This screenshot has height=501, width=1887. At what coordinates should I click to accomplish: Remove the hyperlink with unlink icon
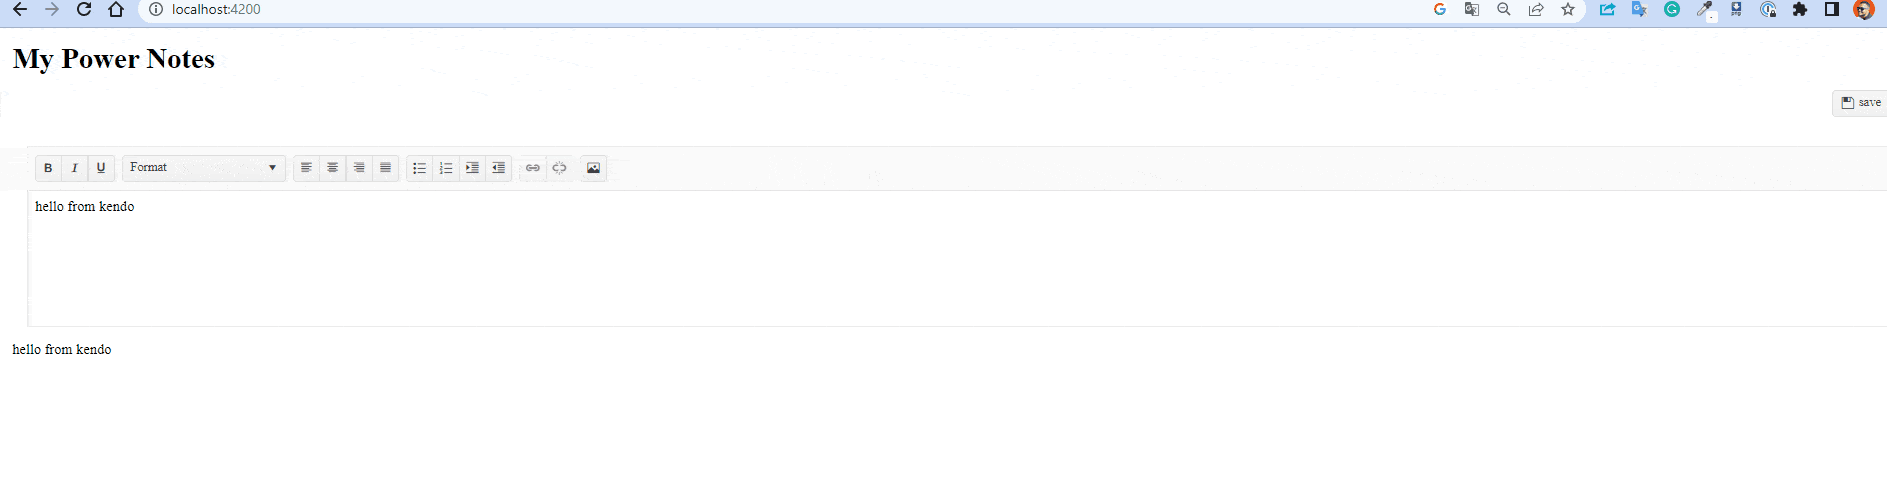[559, 168]
